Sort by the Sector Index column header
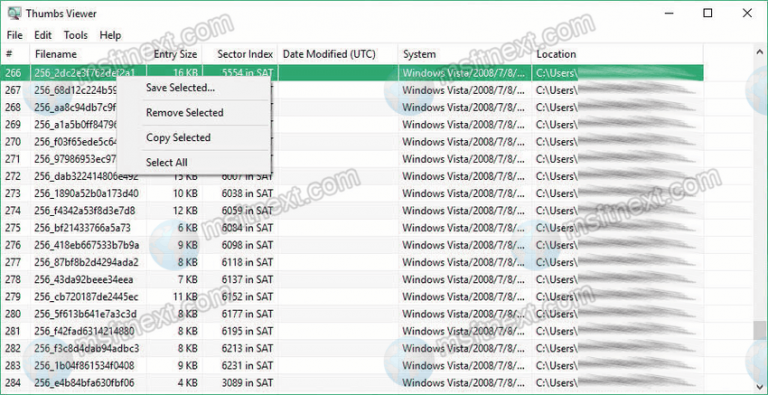Image resolution: width=768 pixels, height=395 pixels. pyautogui.click(x=240, y=54)
